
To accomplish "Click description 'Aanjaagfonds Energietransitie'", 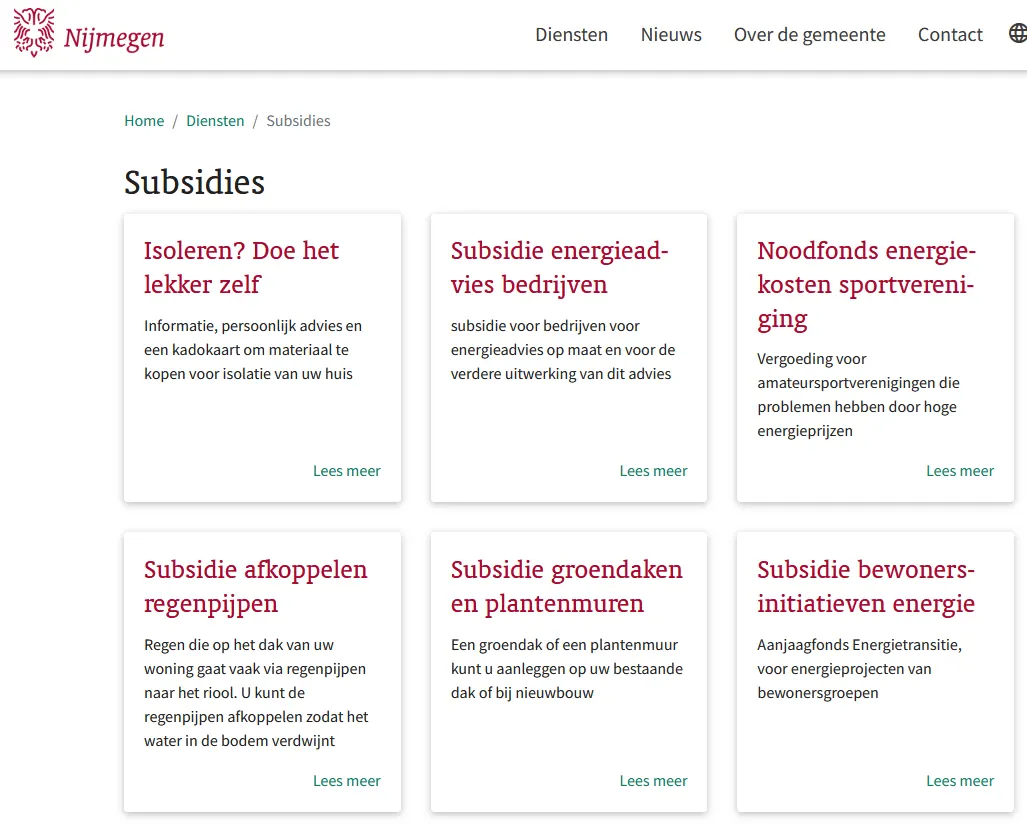I will click(x=859, y=669).
